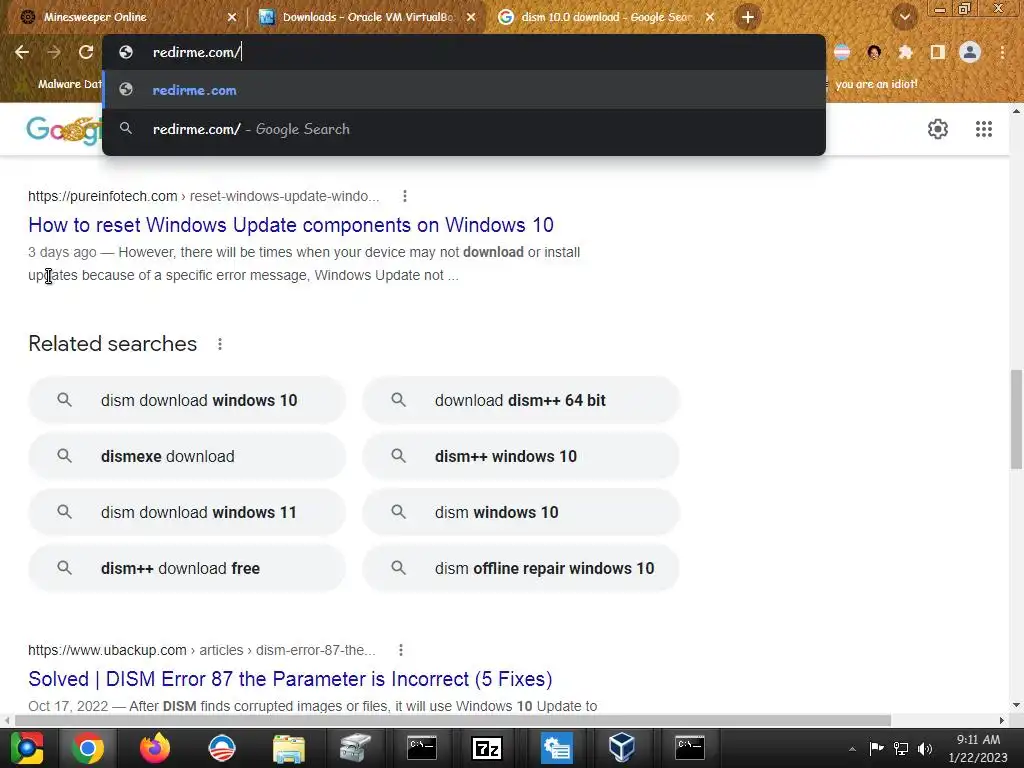Open the blue white round taskbar icon

point(221,748)
